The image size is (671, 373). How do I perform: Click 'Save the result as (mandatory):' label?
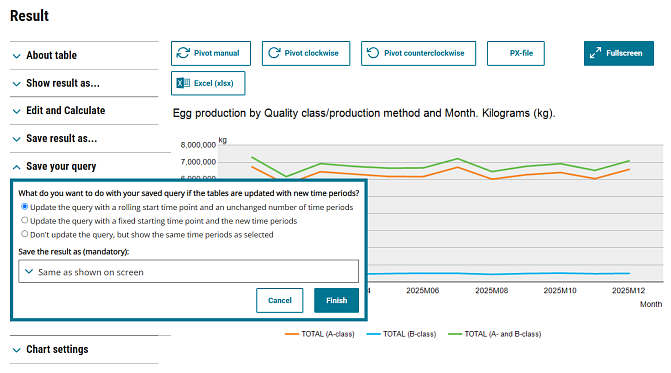(74, 252)
